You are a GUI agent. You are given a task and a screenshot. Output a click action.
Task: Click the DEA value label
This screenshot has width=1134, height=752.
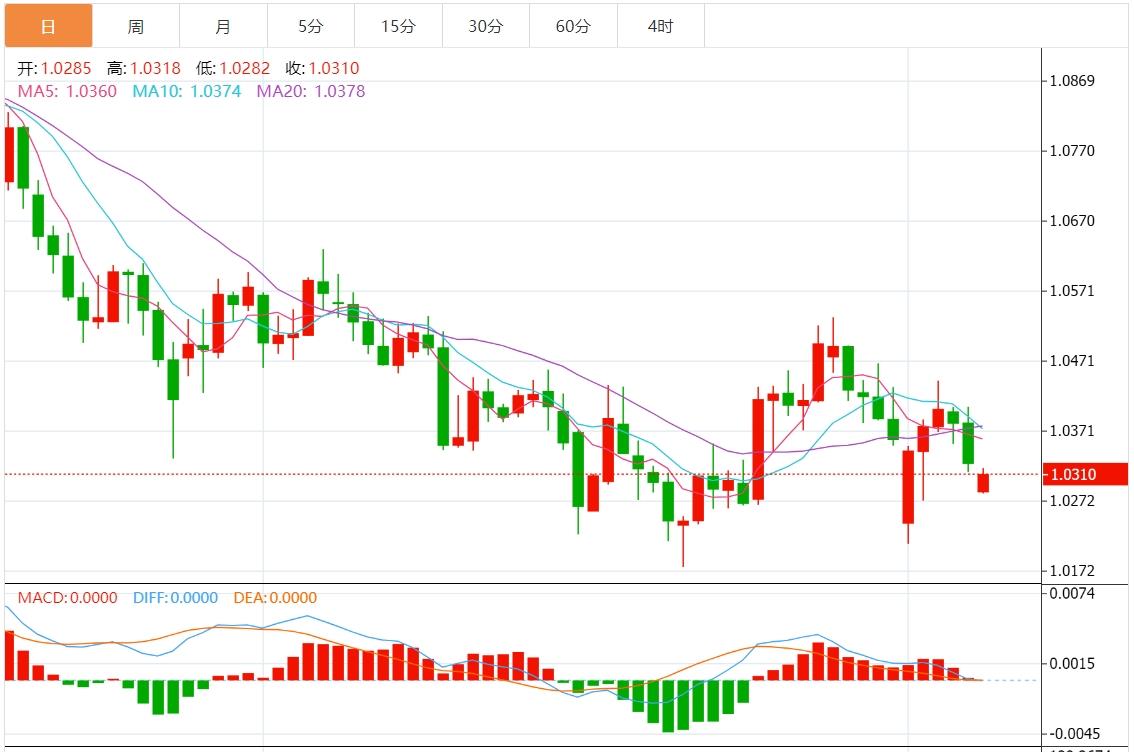[275, 598]
